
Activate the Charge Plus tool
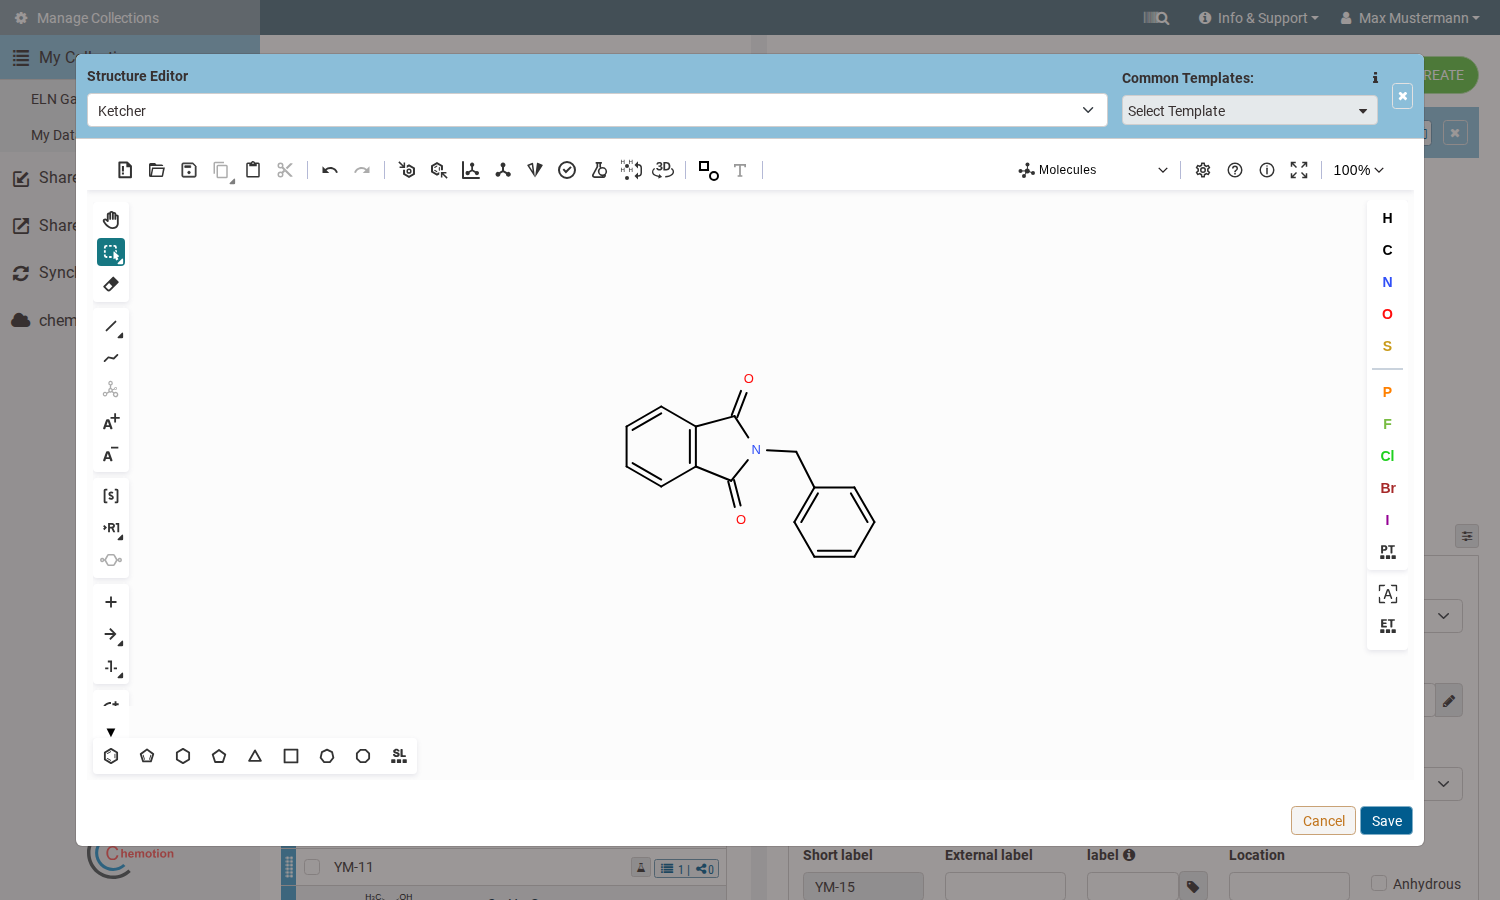coord(111,422)
